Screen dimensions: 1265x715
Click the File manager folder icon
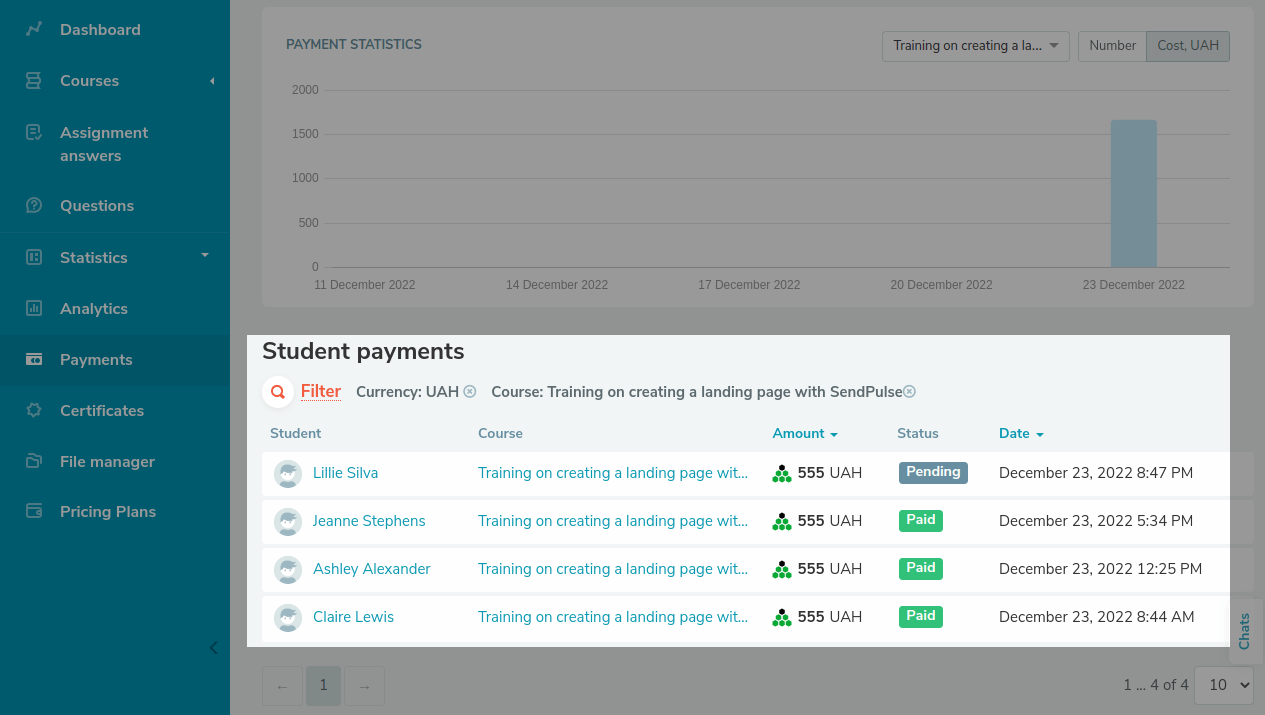(34, 461)
